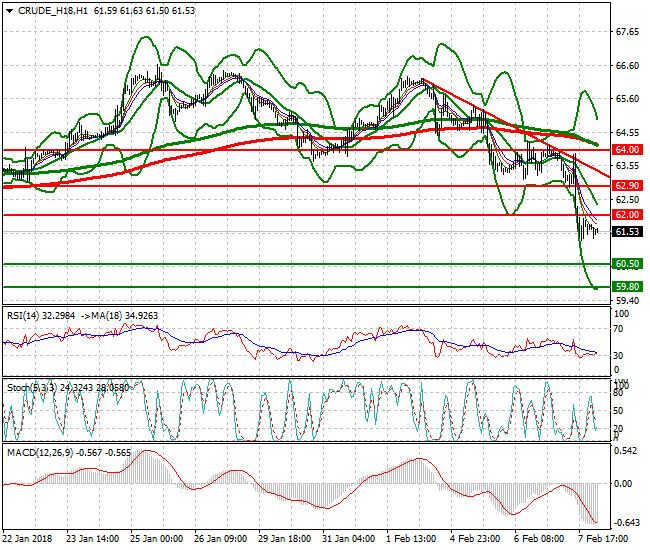The height and width of the screenshot is (550, 650).
Task: Select the 59.80 green support level label
Action: coord(627,286)
